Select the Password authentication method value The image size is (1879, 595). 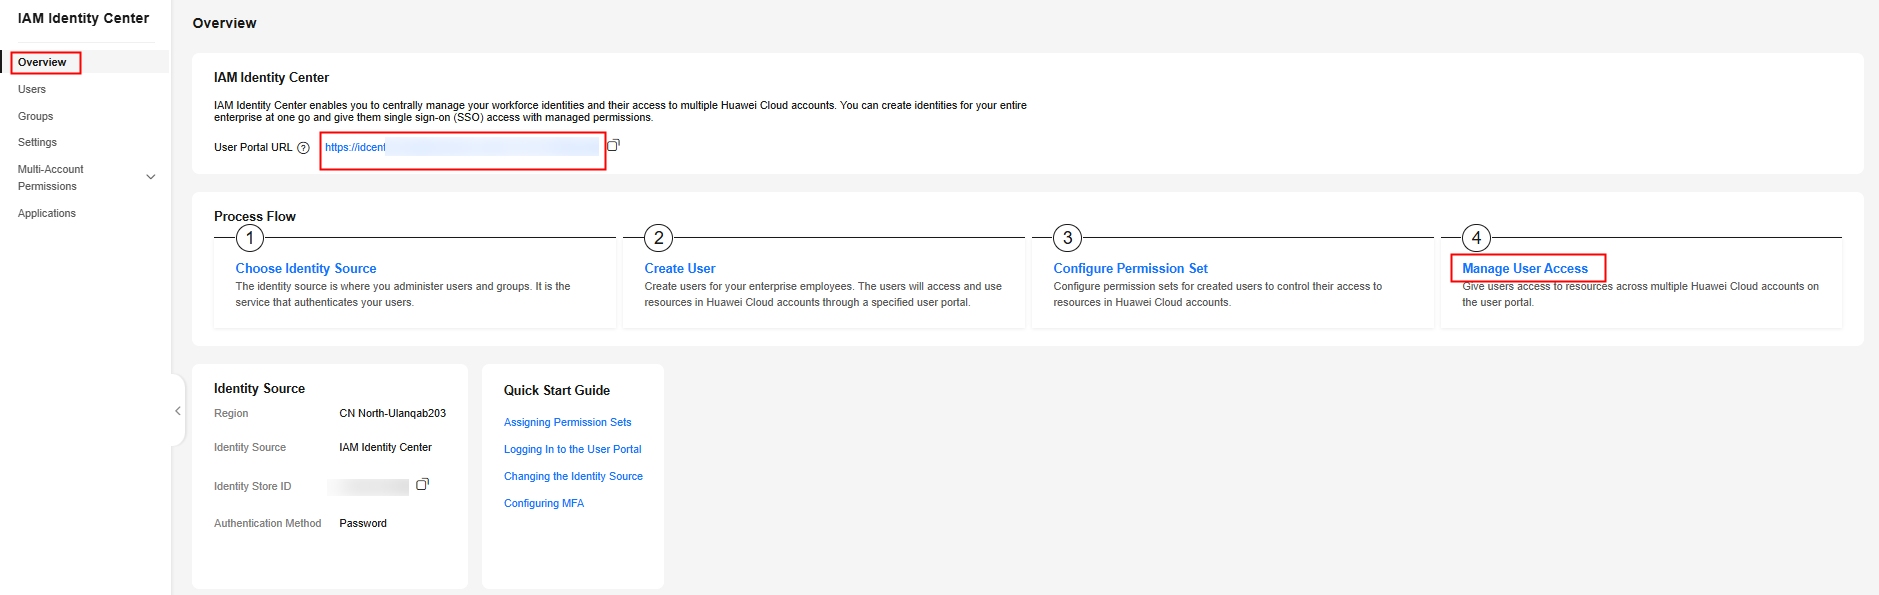pos(363,523)
